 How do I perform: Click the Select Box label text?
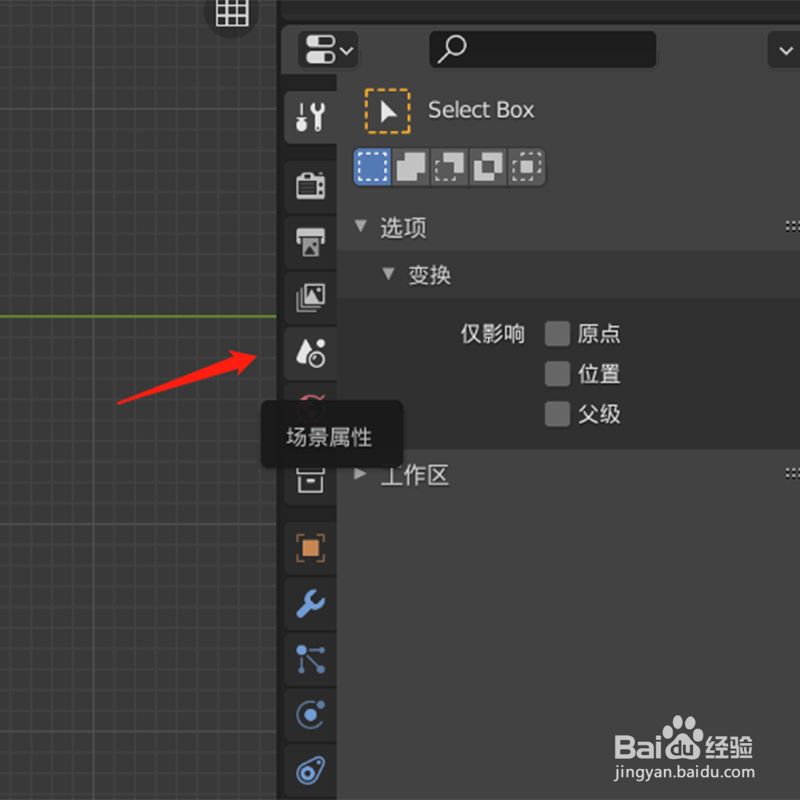[x=481, y=110]
